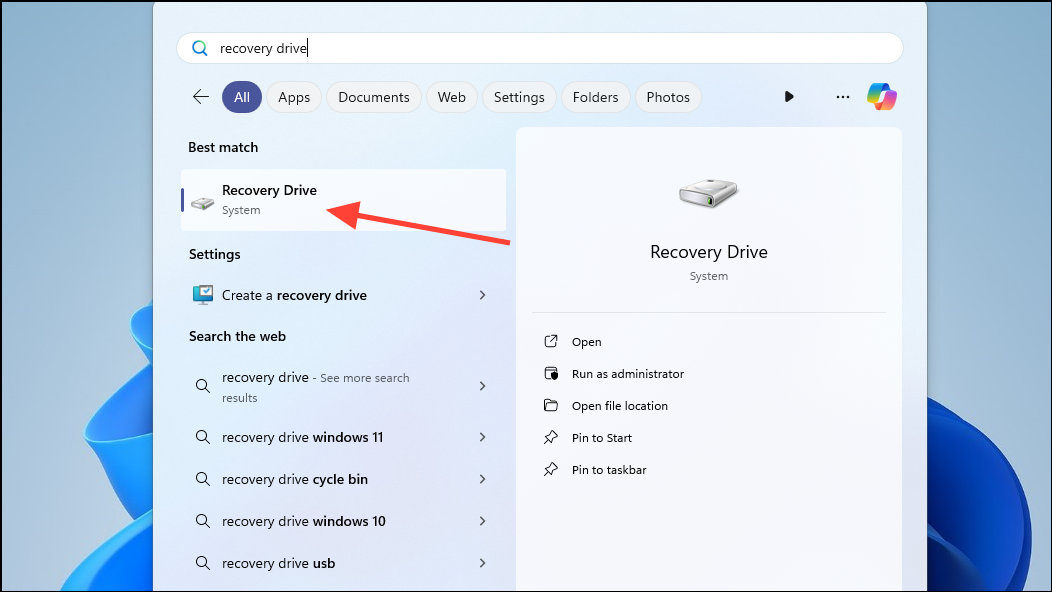This screenshot has height=592, width=1052.
Task: Click the Settings section heading above Create a recovery drive
Action: [x=215, y=254]
